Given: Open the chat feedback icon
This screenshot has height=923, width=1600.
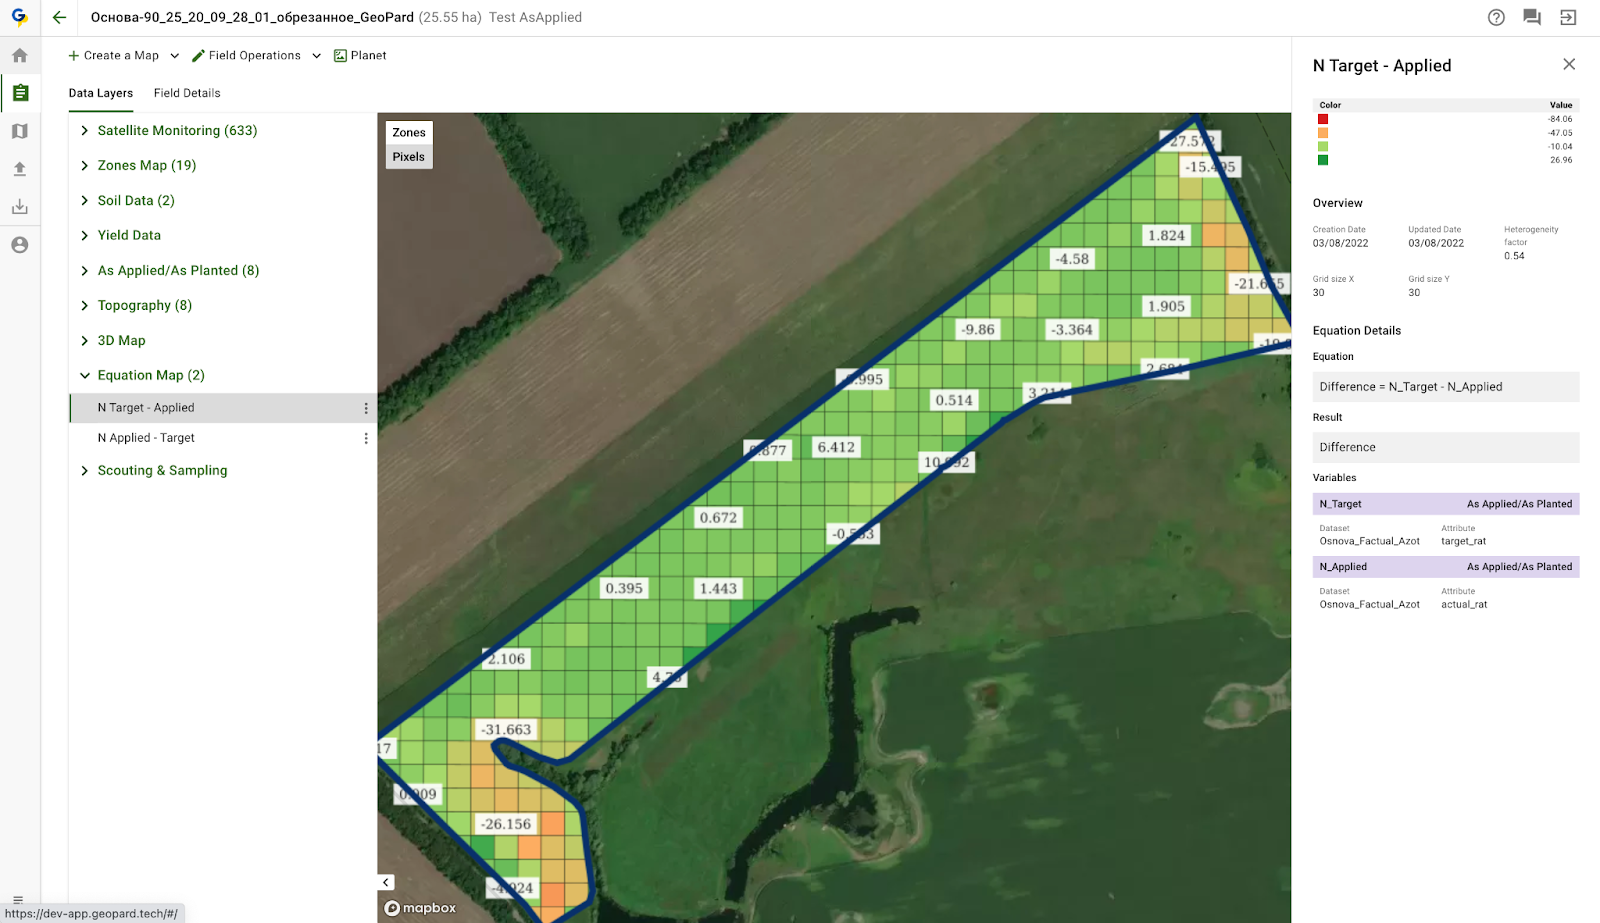Looking at the screenshot, I should (x=1532, y=17).
